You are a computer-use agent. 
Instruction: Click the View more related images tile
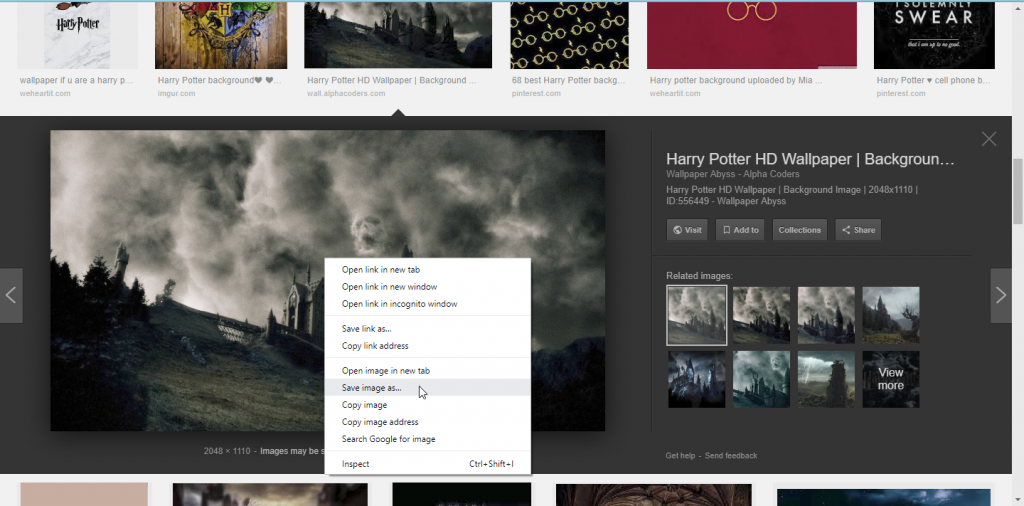(891, 379)
